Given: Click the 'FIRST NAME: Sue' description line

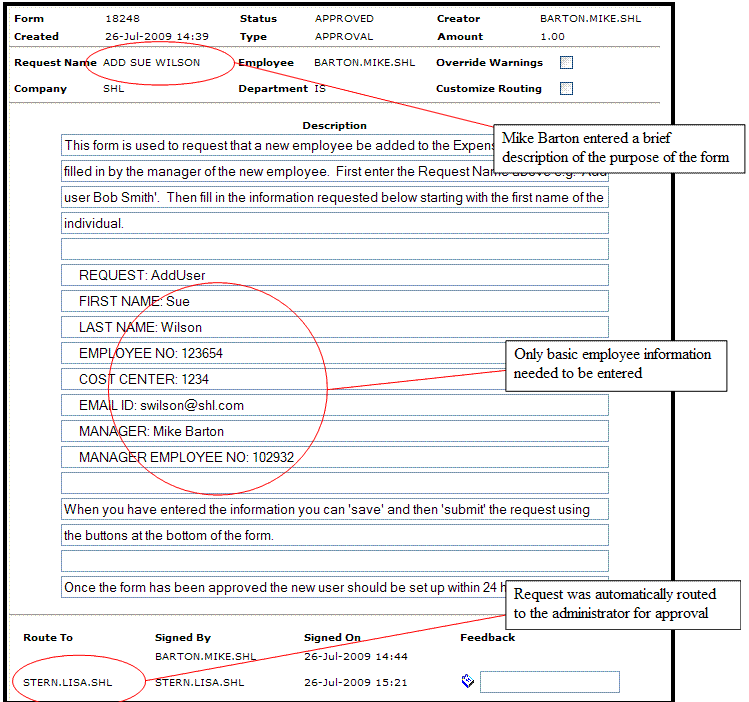Looking at the screenshot, I should 334,301.
